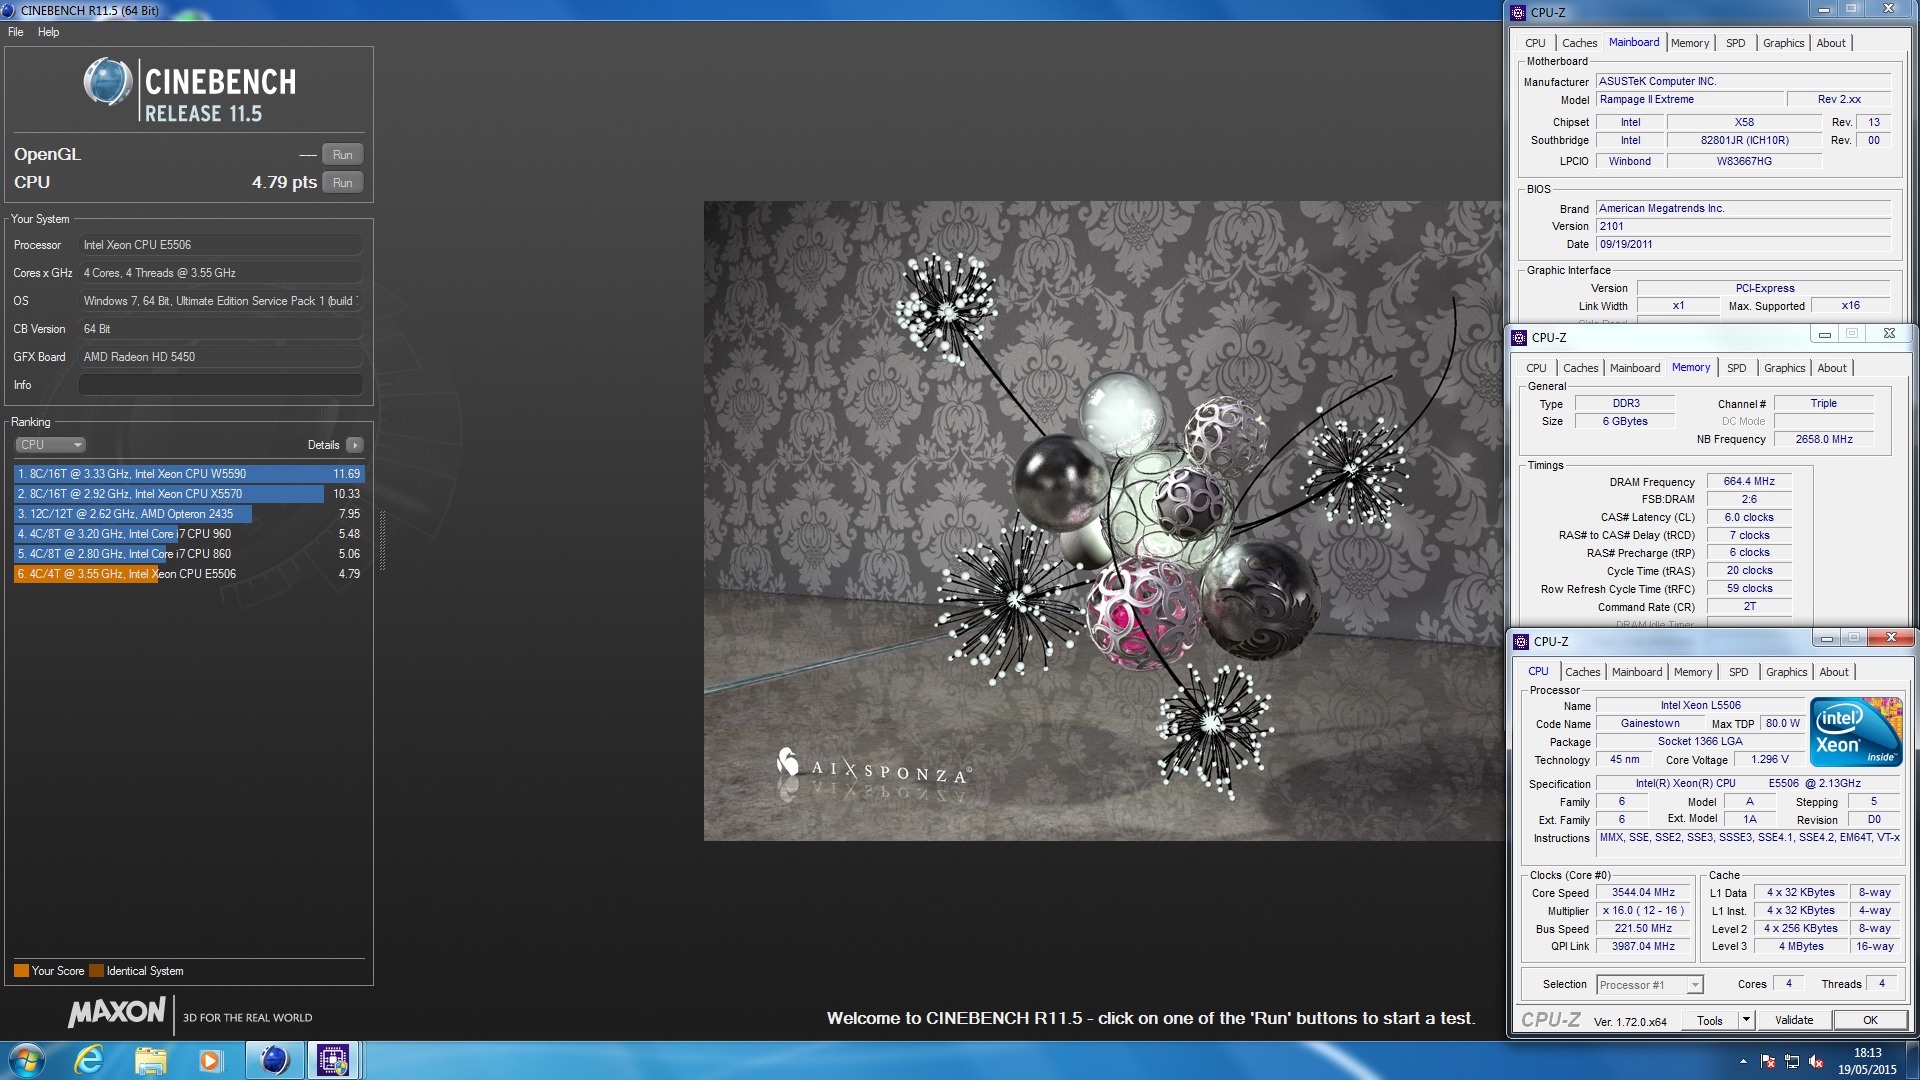1920x1080 pixels.
Task: Open the CPU tab in top CPU-Z window
Action: click(x=1535, y=43)
